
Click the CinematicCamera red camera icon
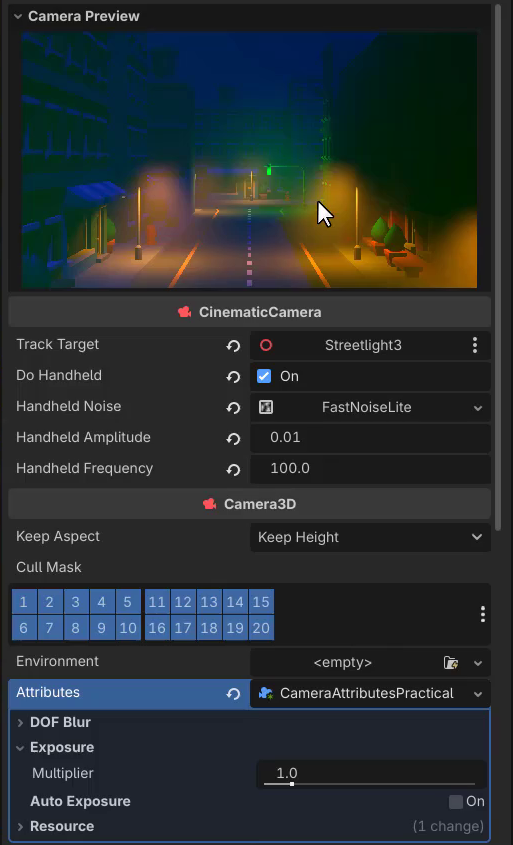(185, 312)
